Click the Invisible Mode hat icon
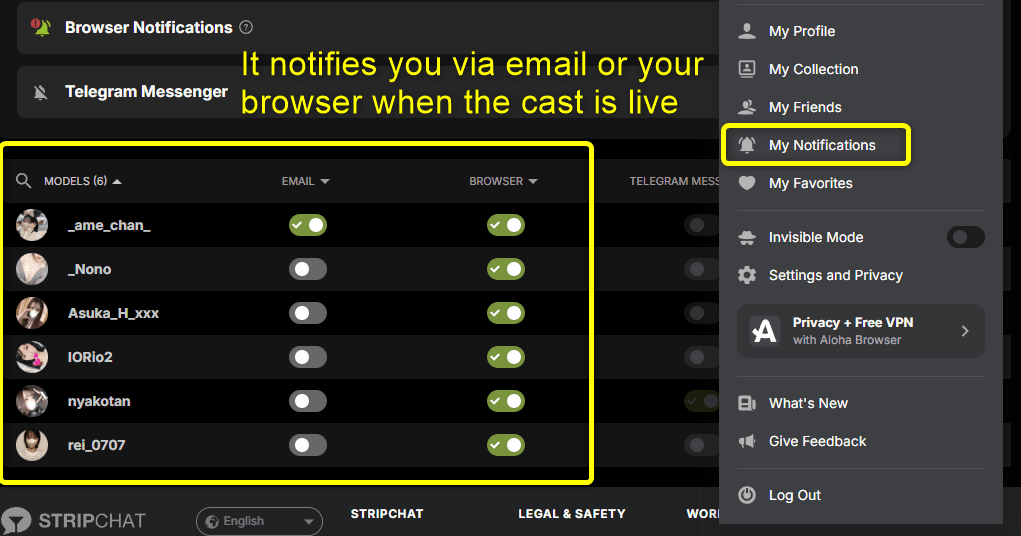The height and width of the screenshot is (536, 1021). 747,237
